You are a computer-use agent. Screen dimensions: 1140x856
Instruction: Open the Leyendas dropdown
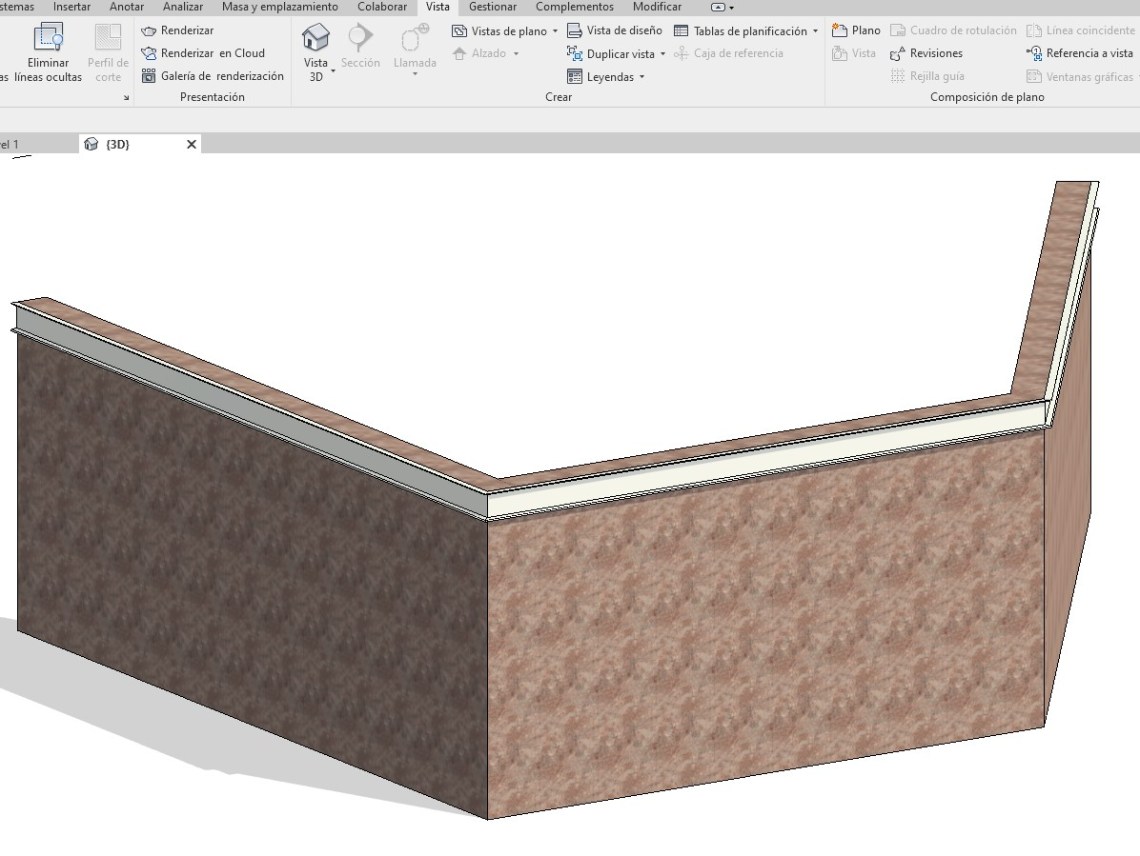[642, 77]
